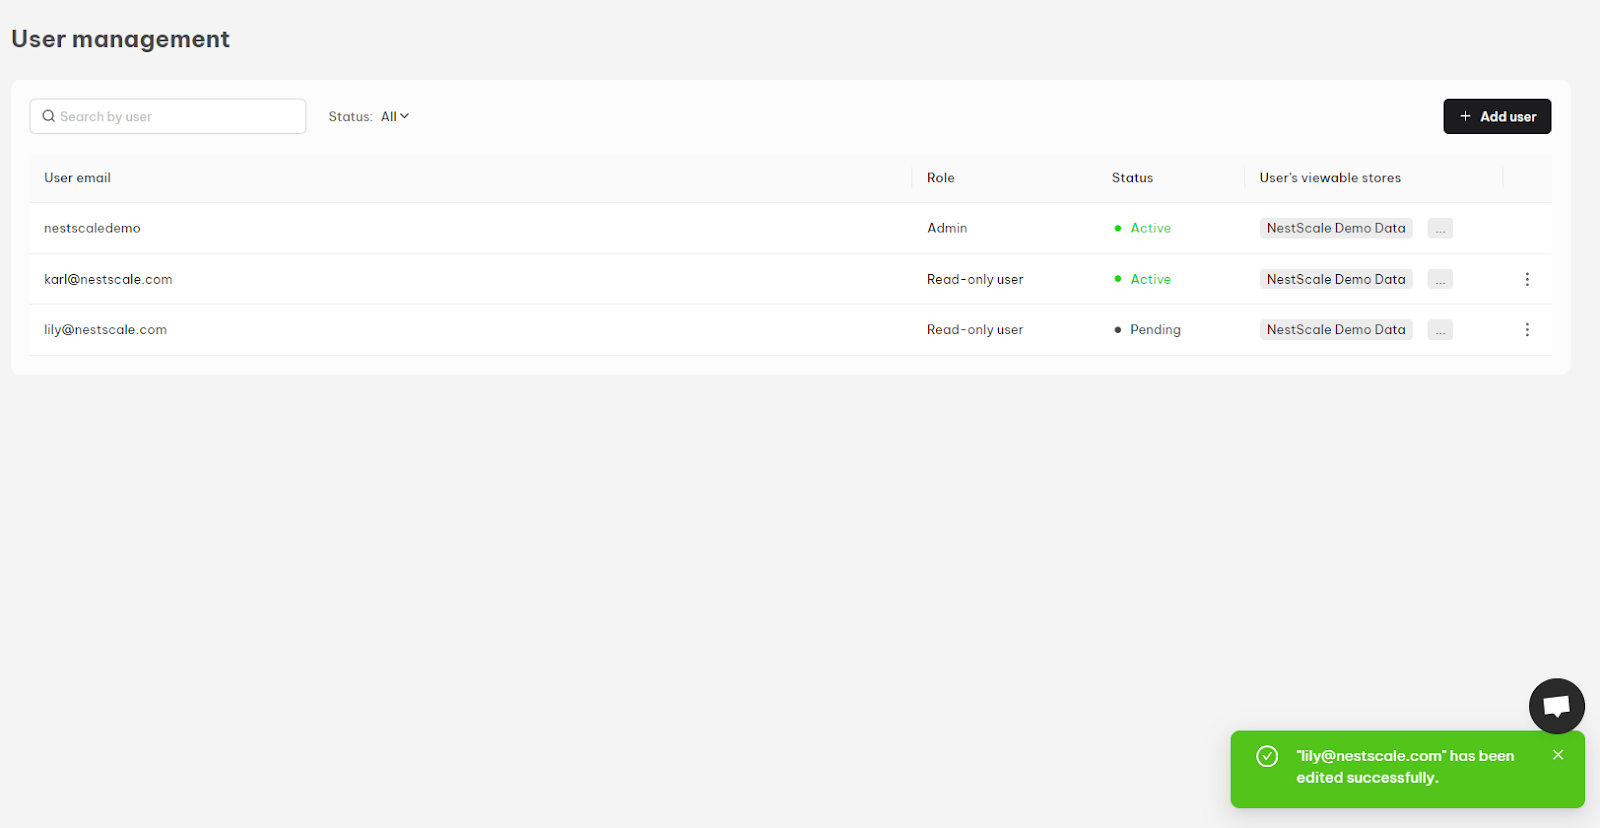This screenshot has height=828, width=1600.
Task: Open the live chat bubble icon
Action: click(1556, 706)
